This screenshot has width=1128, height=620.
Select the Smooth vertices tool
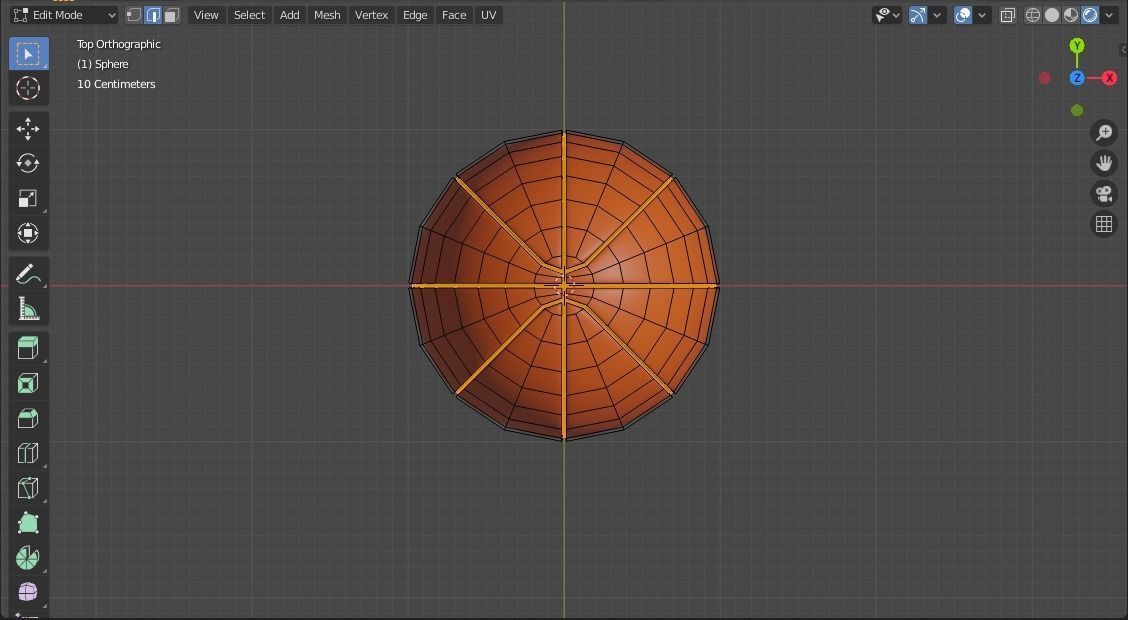click(x=28, y=592)
